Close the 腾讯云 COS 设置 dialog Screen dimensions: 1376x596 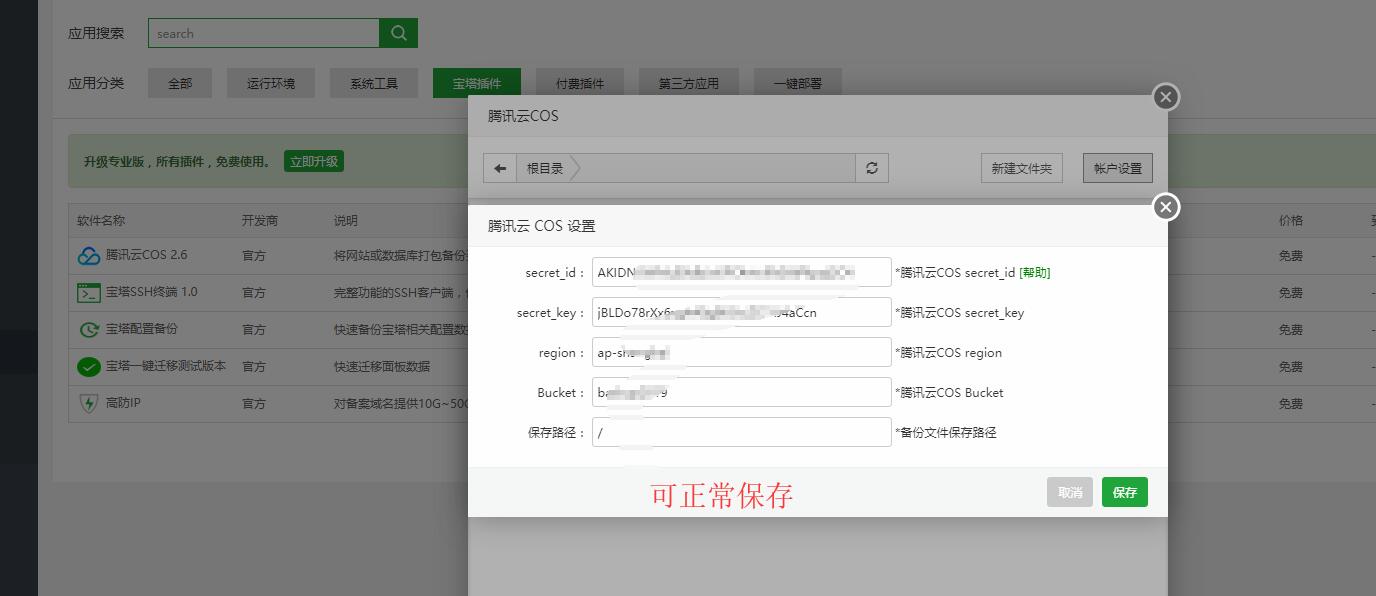pyautogui.click(x=1165, y=207)
